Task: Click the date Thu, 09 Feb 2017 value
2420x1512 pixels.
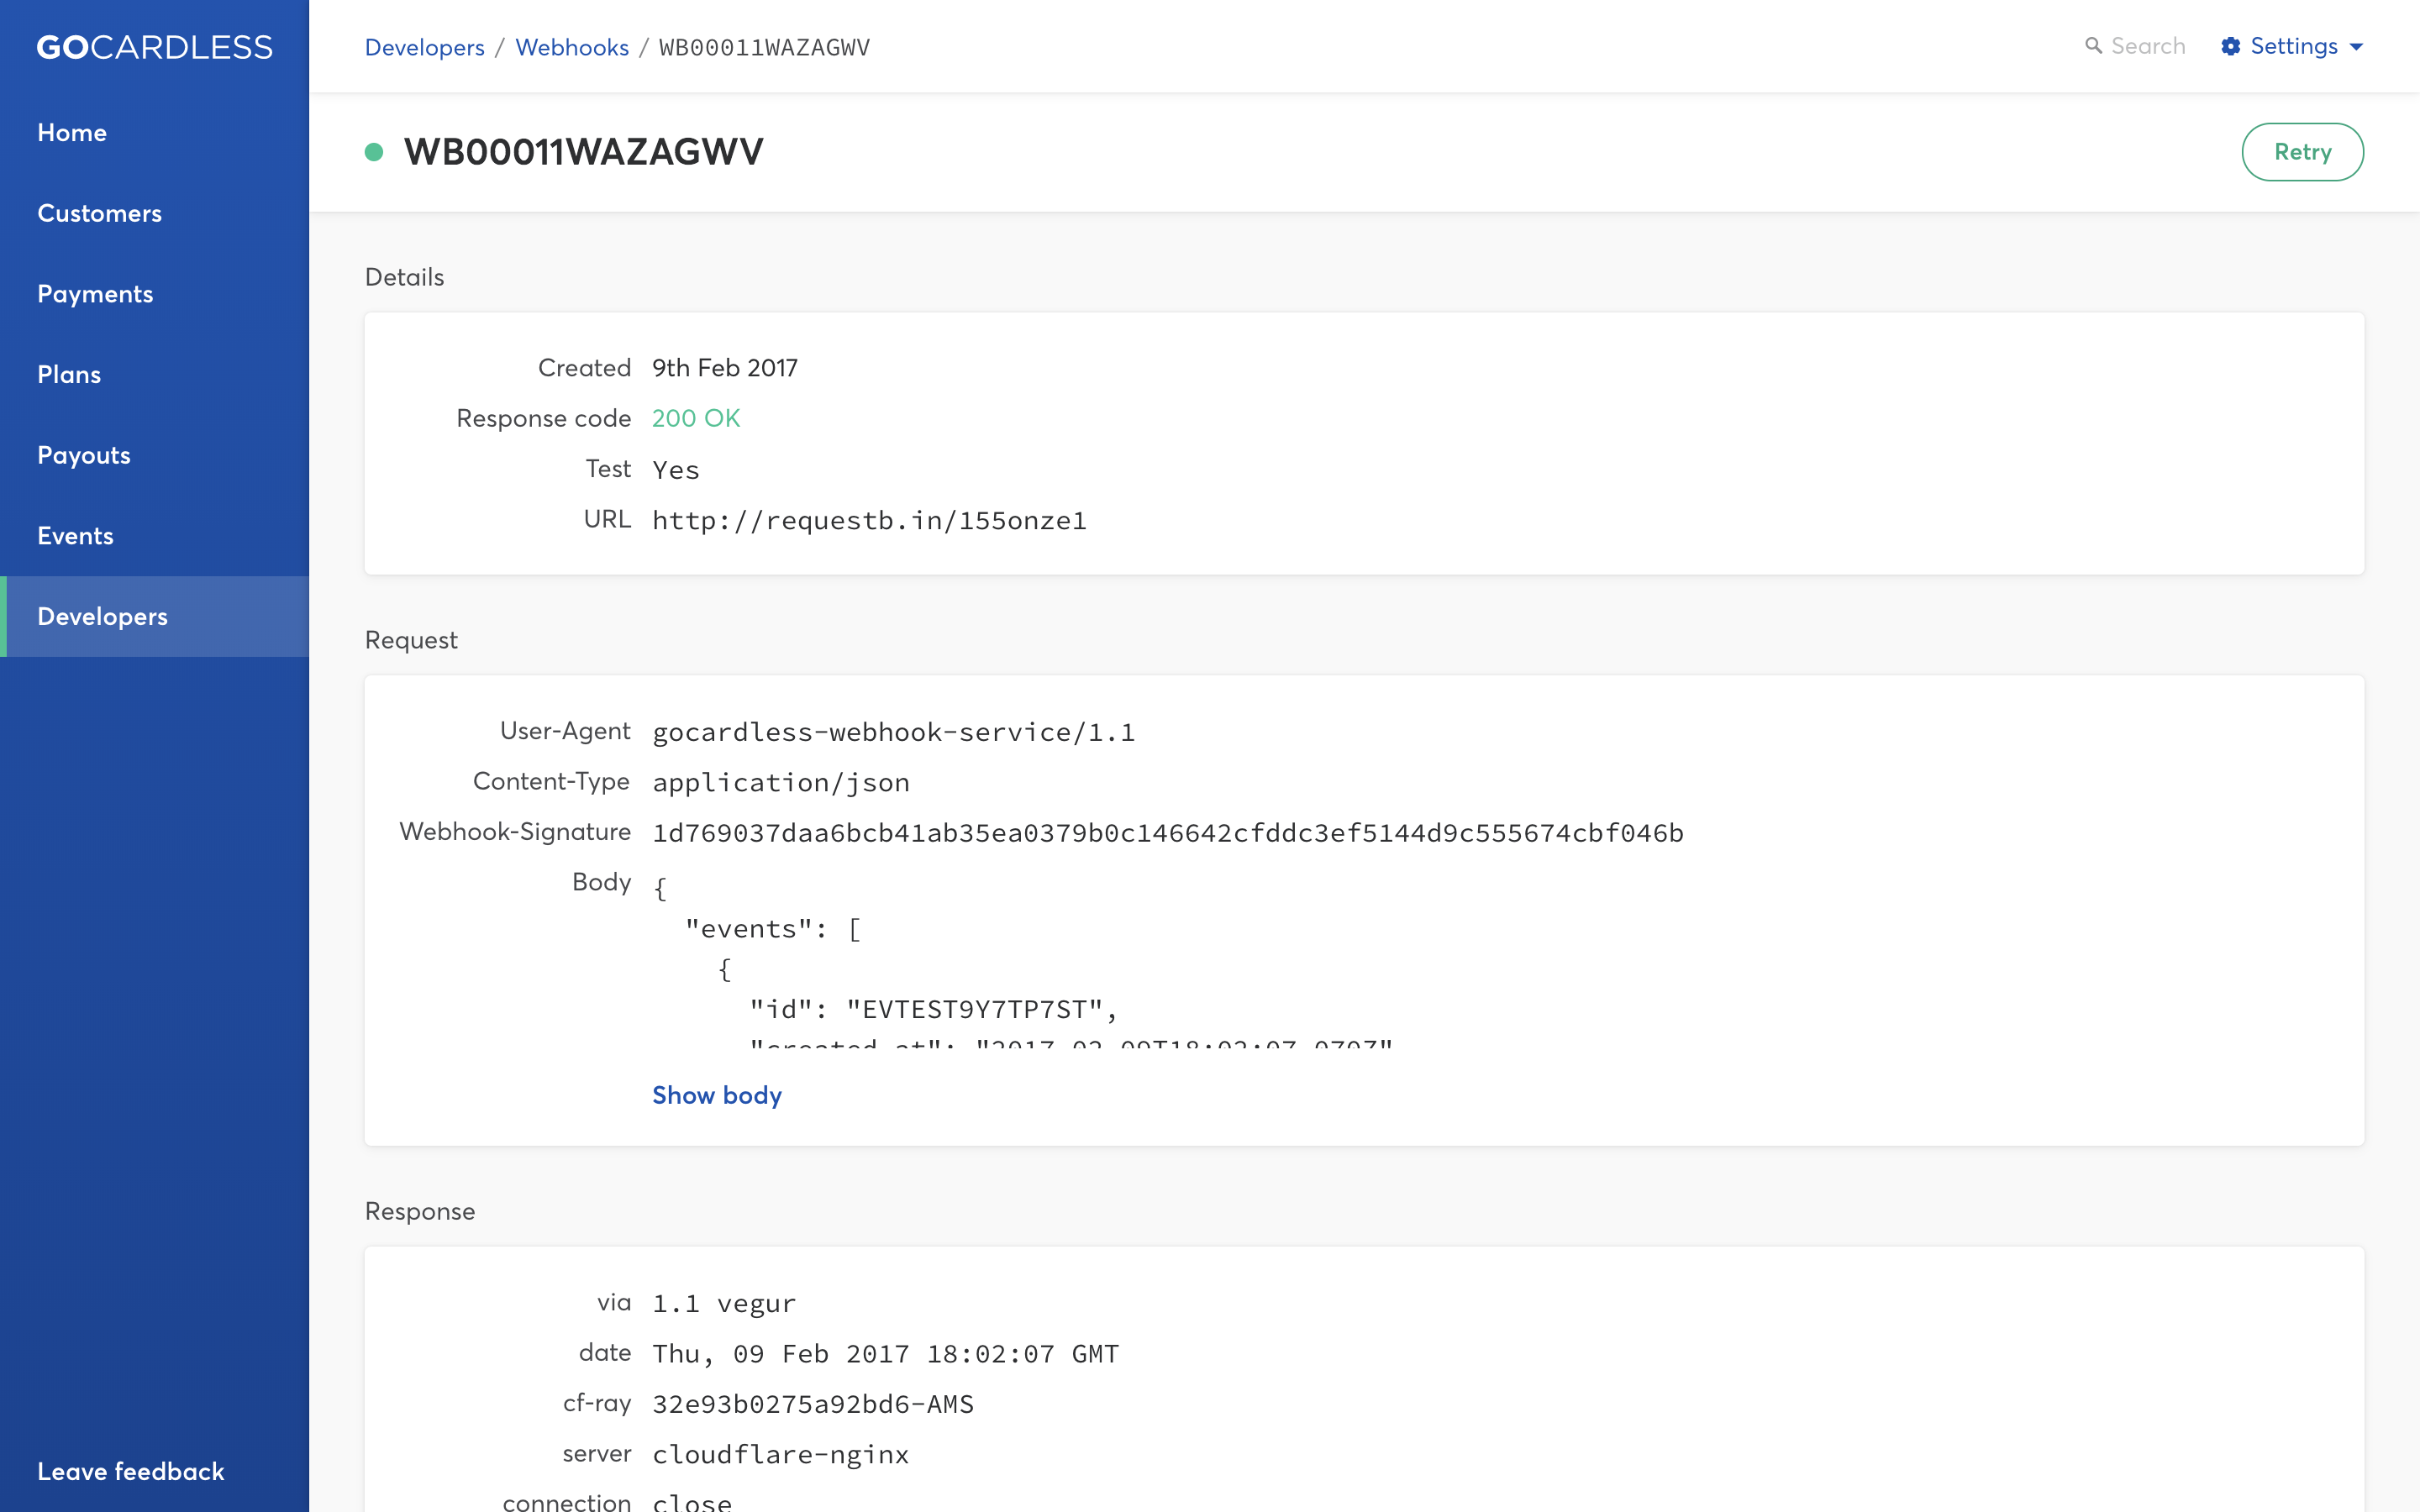Action: click(885, 1354)
